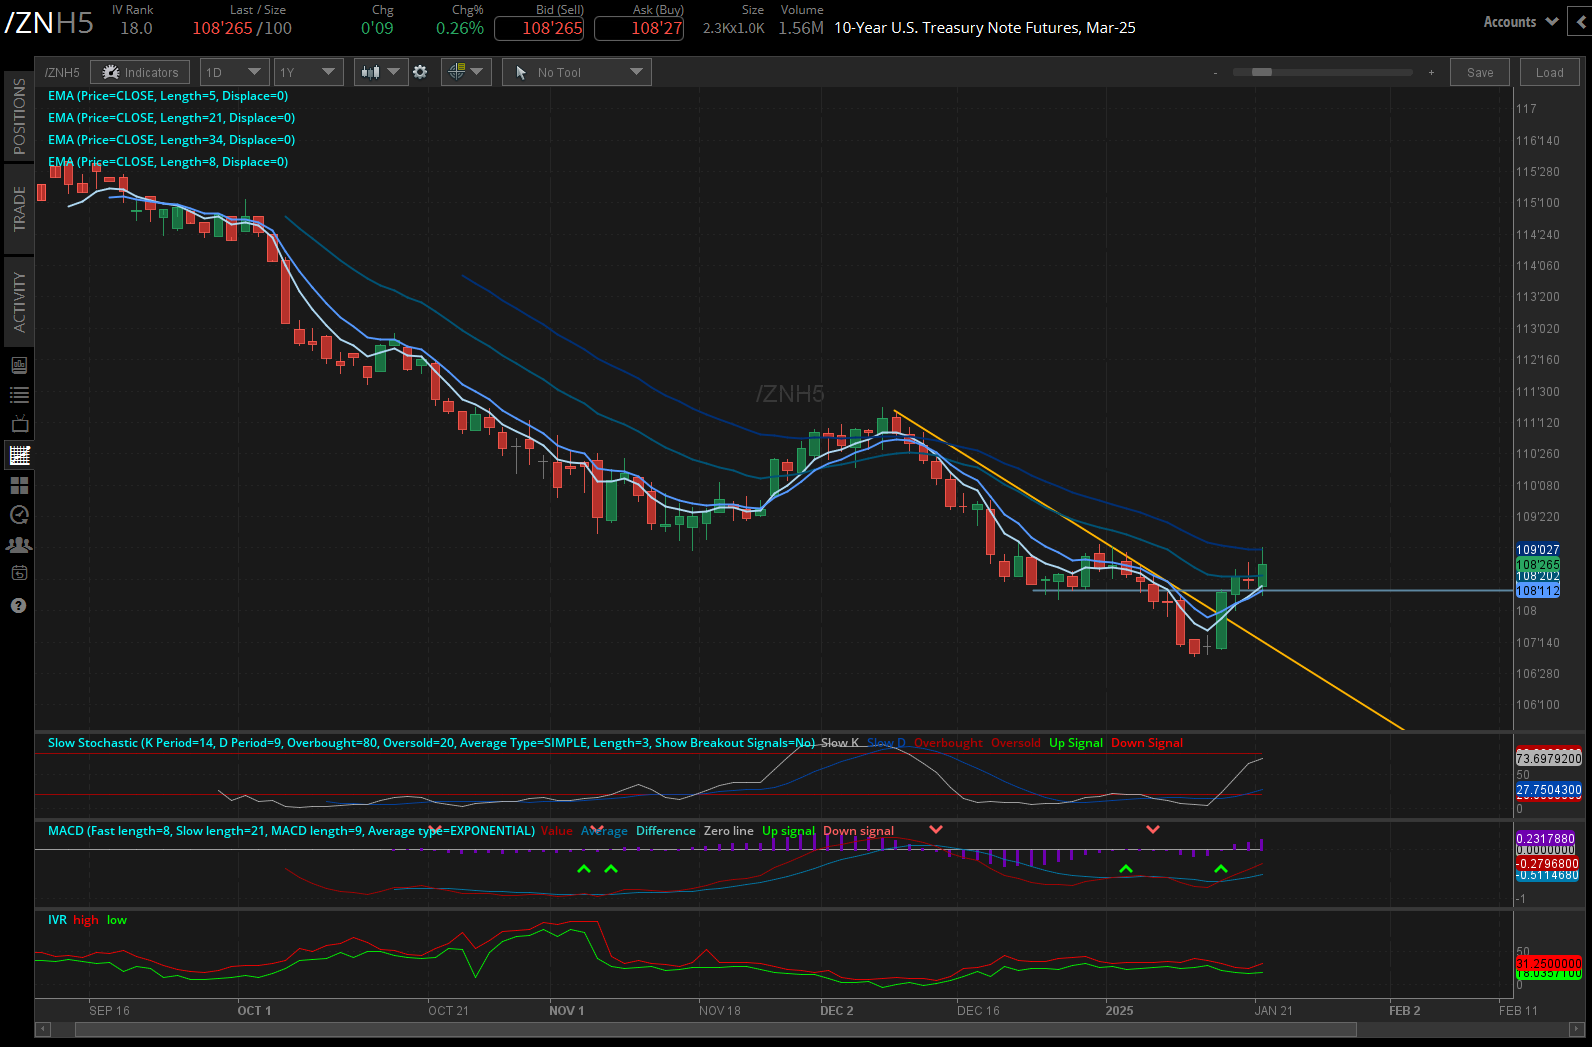This screenshot has height=1047, width=1592.
Task: Open the chart settings gear
Action: pos(420,72)
